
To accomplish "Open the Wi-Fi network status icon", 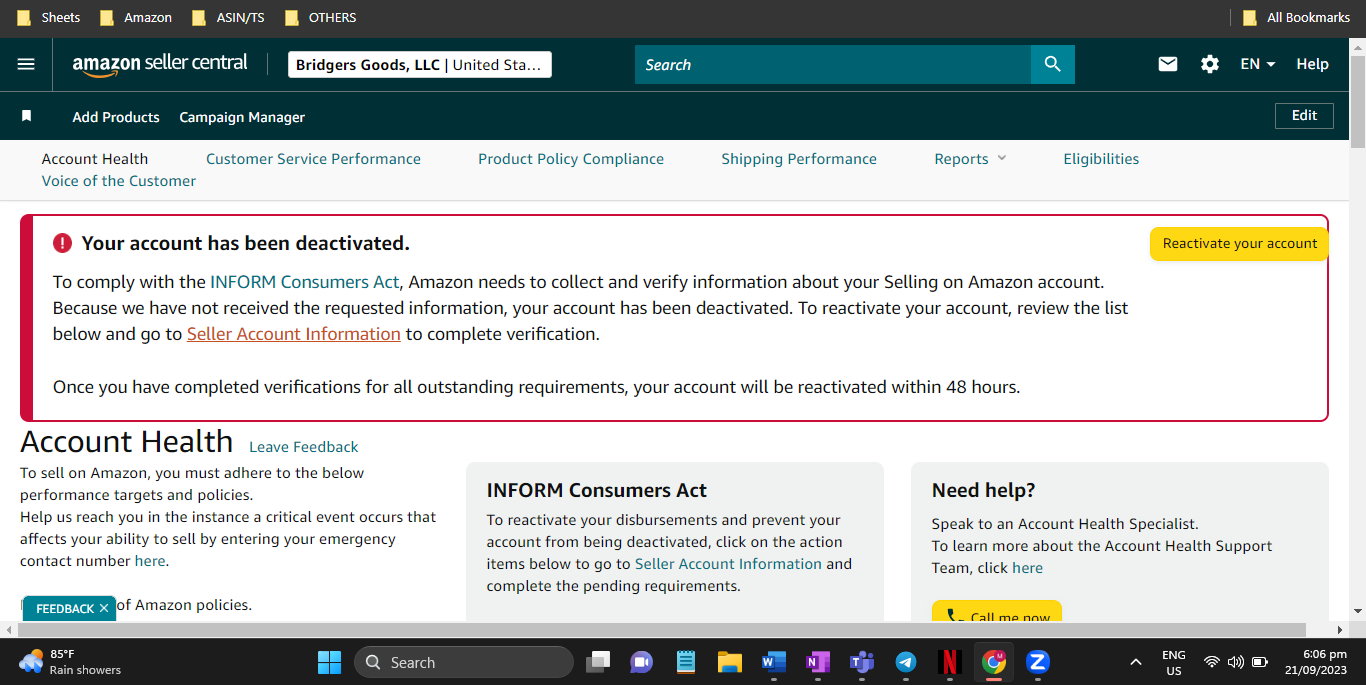I will coord(1212,662).
